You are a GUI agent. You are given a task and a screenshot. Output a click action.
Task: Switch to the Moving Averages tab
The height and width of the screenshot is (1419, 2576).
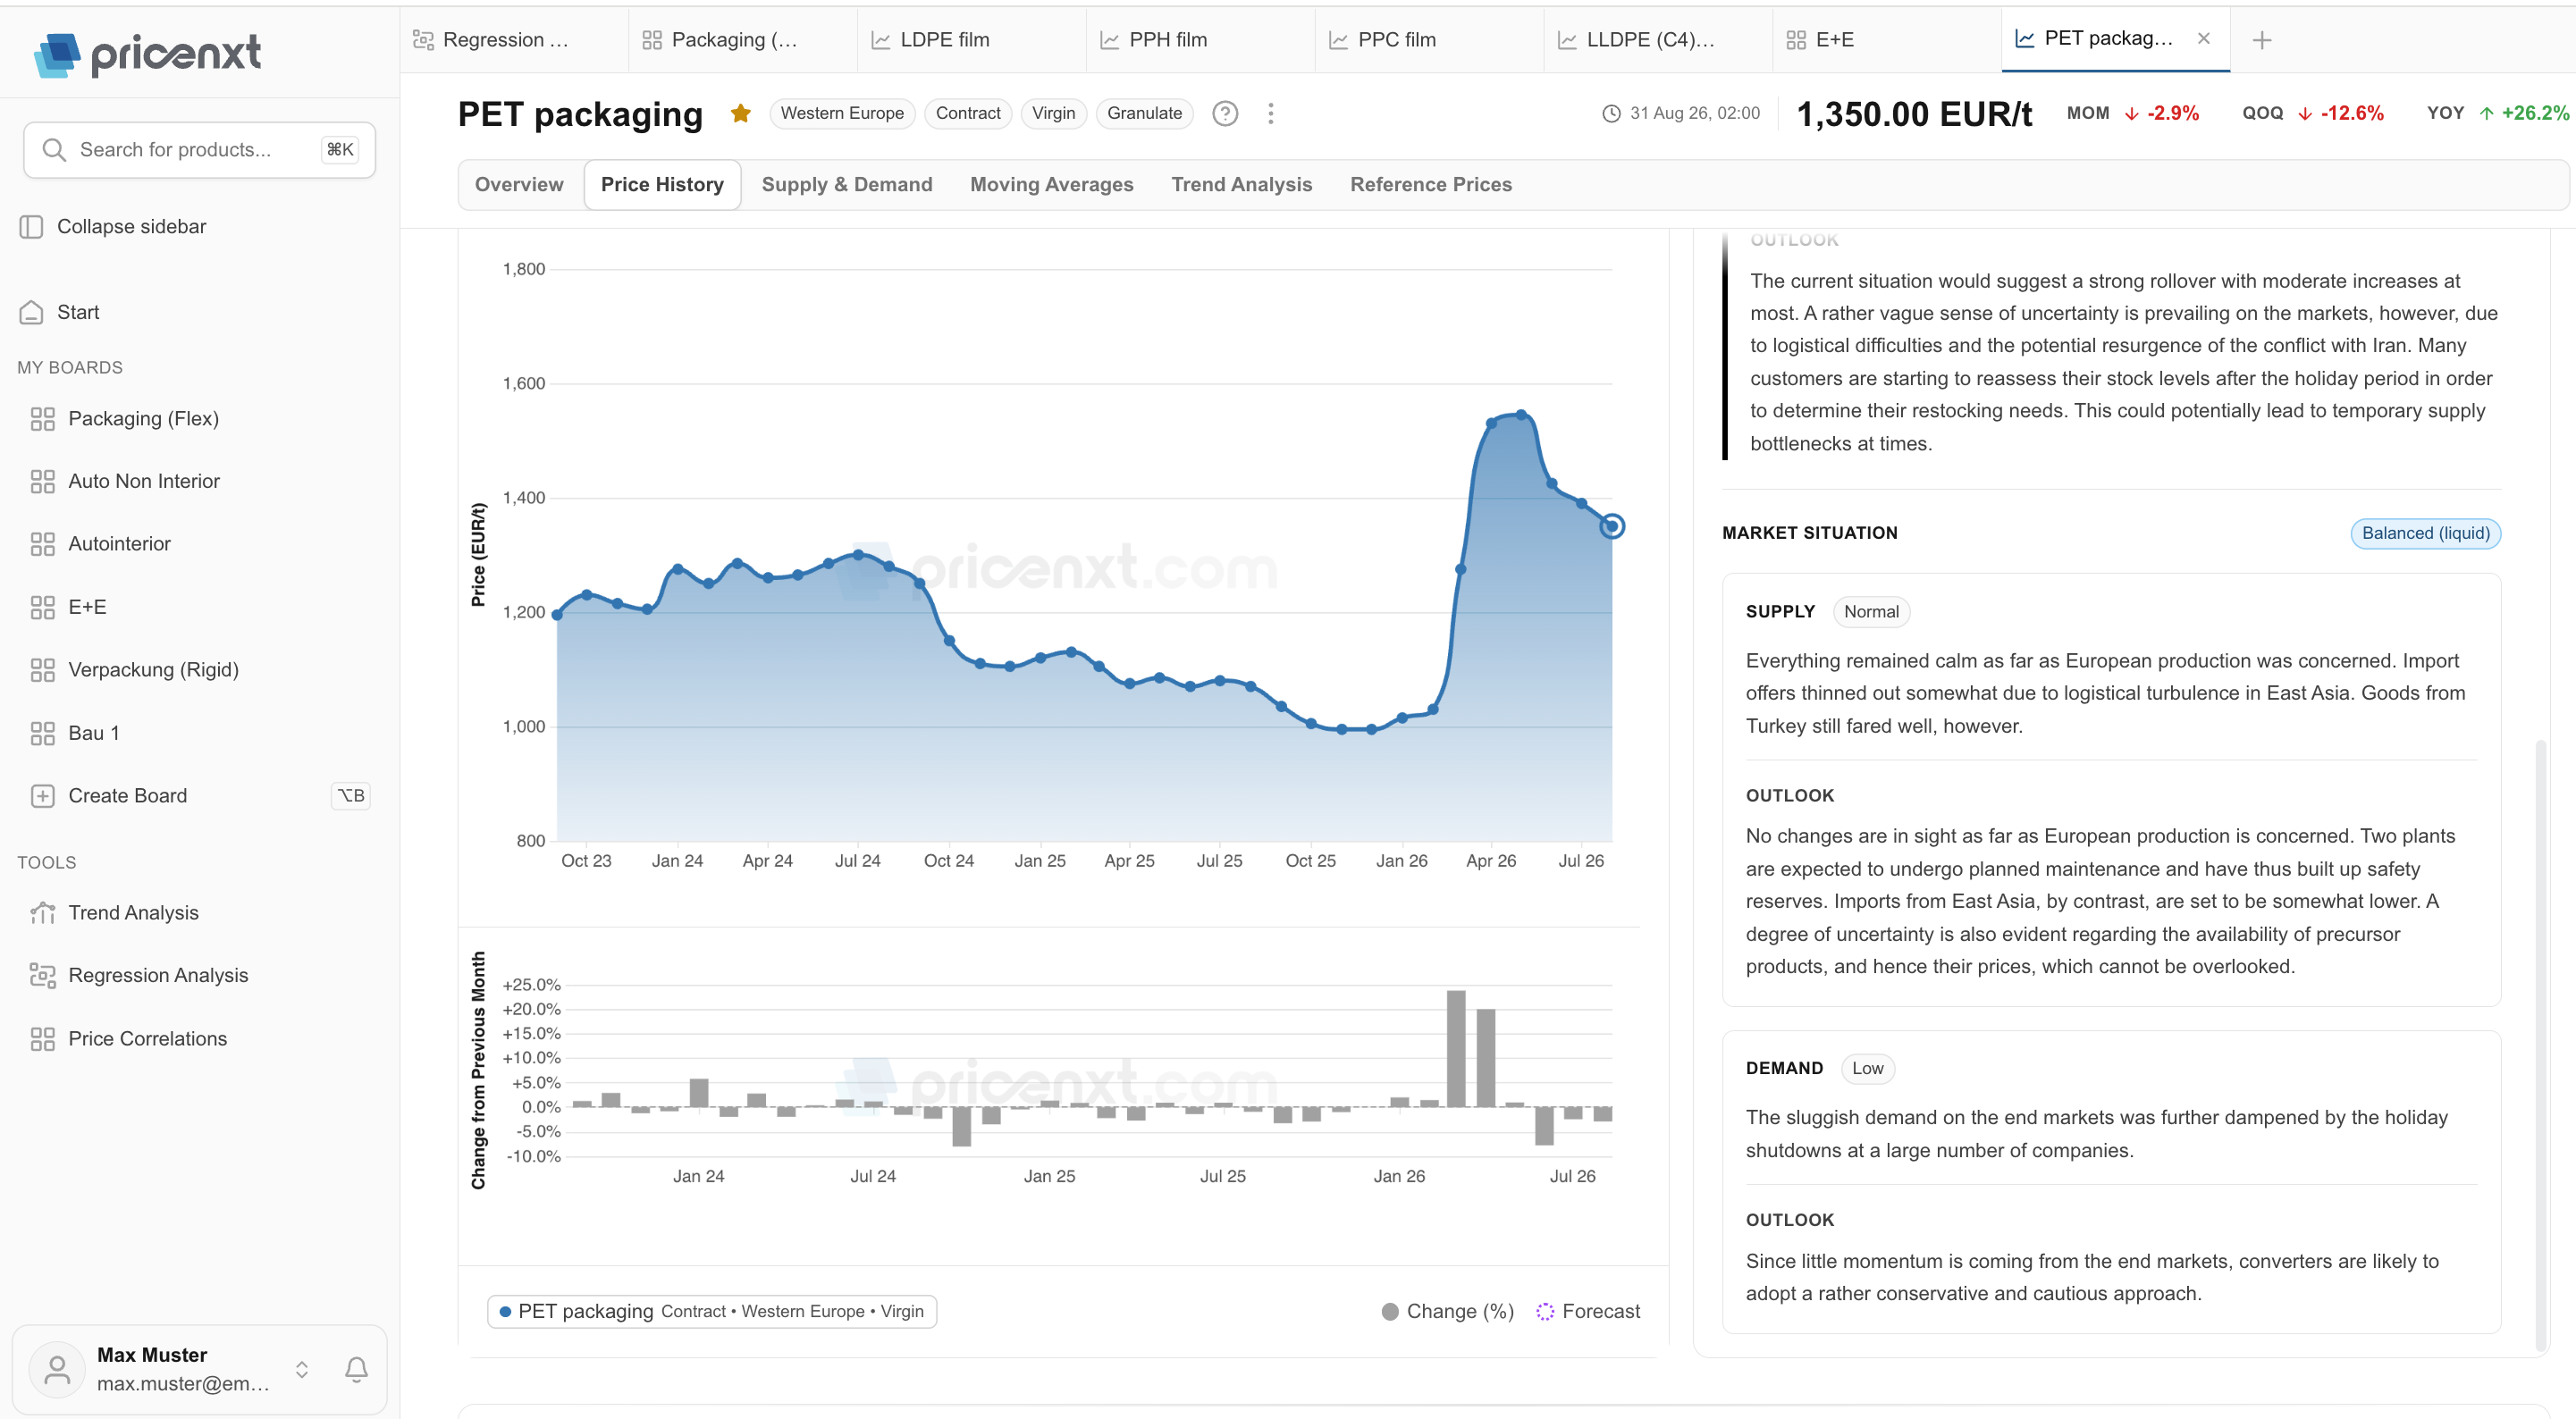coord(1052,185)
